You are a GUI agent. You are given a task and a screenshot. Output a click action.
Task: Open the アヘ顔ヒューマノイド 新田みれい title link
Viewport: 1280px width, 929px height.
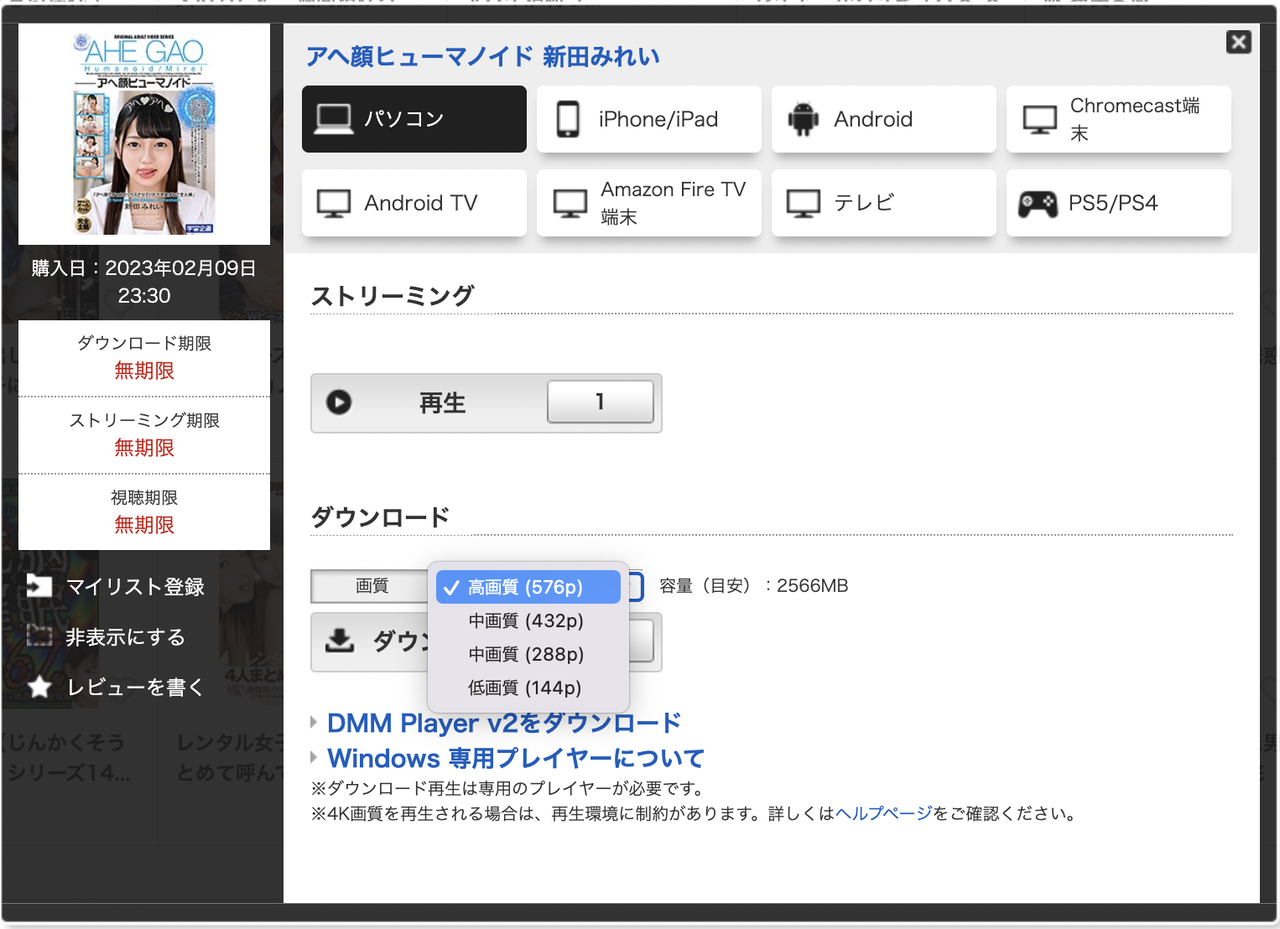tap(483, 56)
